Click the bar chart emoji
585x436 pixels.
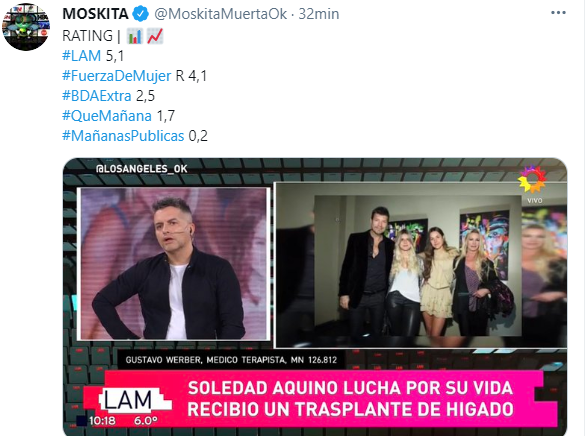point(135,36)
